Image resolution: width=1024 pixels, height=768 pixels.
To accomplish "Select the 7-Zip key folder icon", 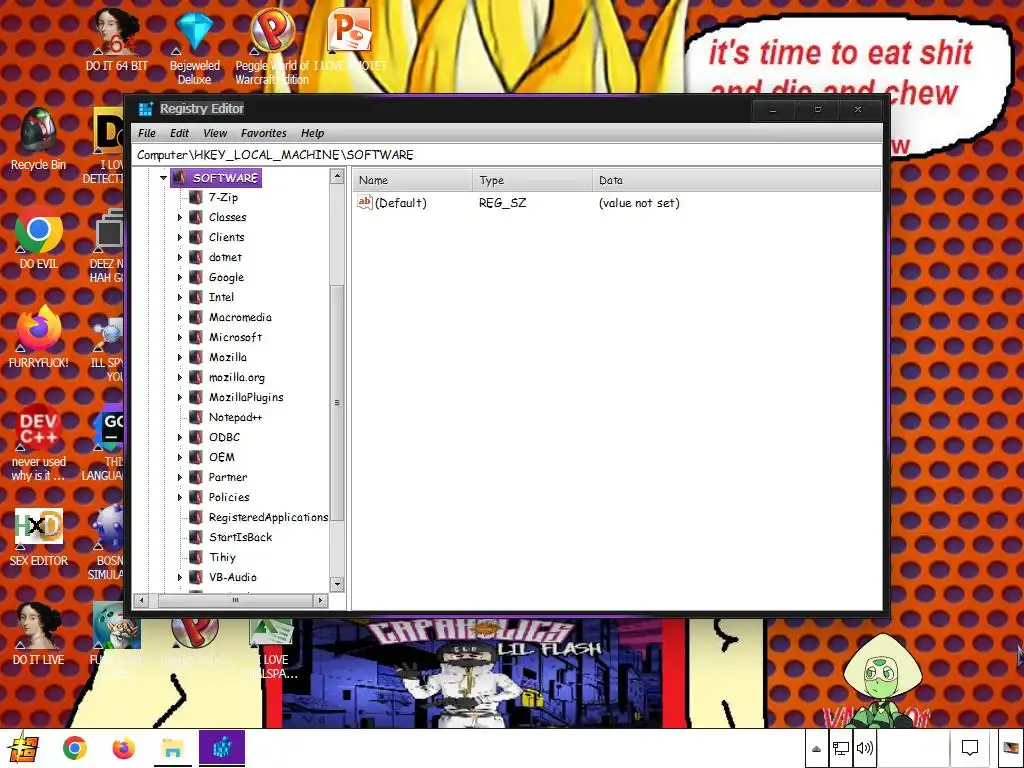I will [x=195, y=197].
